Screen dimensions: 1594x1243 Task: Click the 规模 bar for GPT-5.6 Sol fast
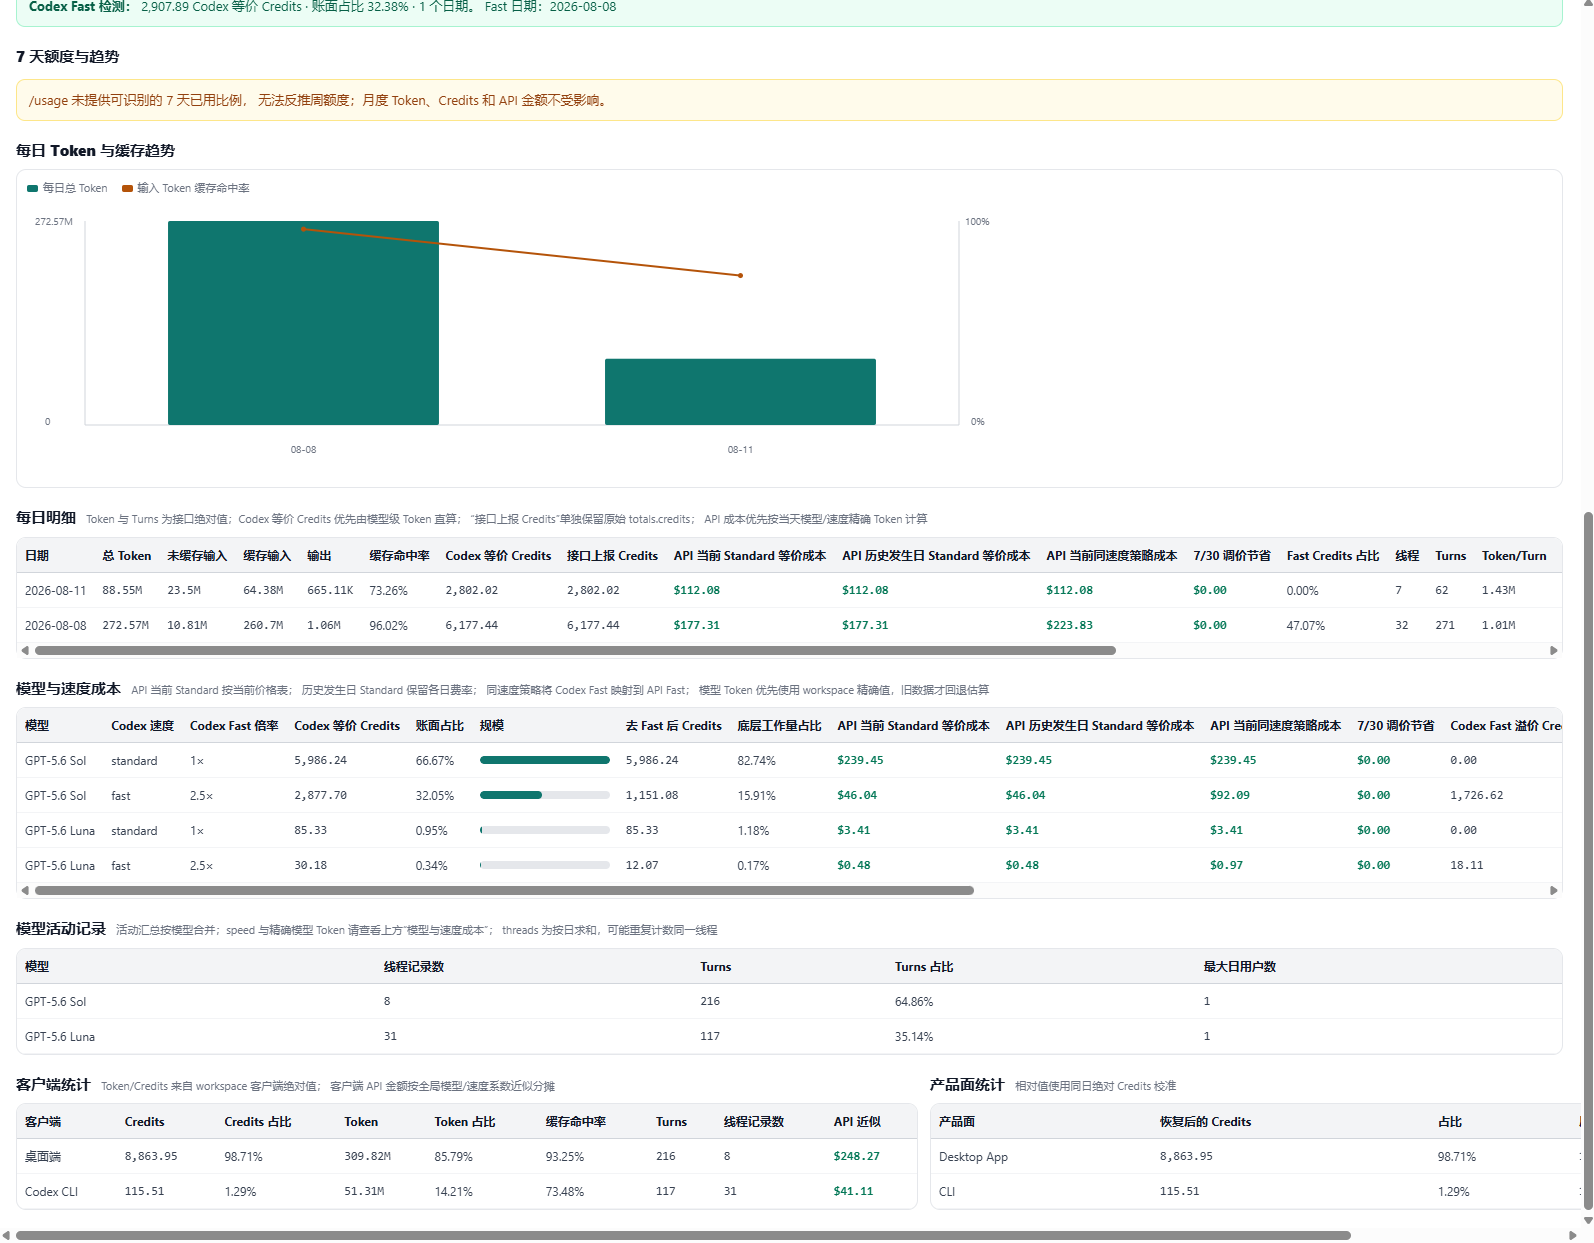click(545, 795)
